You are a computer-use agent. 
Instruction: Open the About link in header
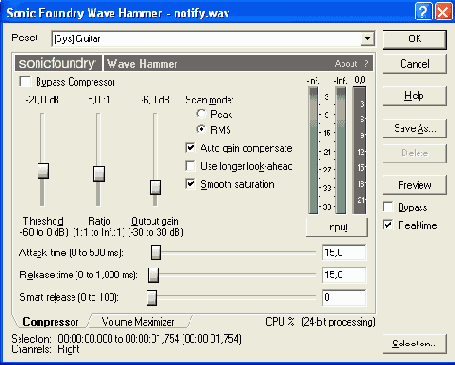[346, 64]
